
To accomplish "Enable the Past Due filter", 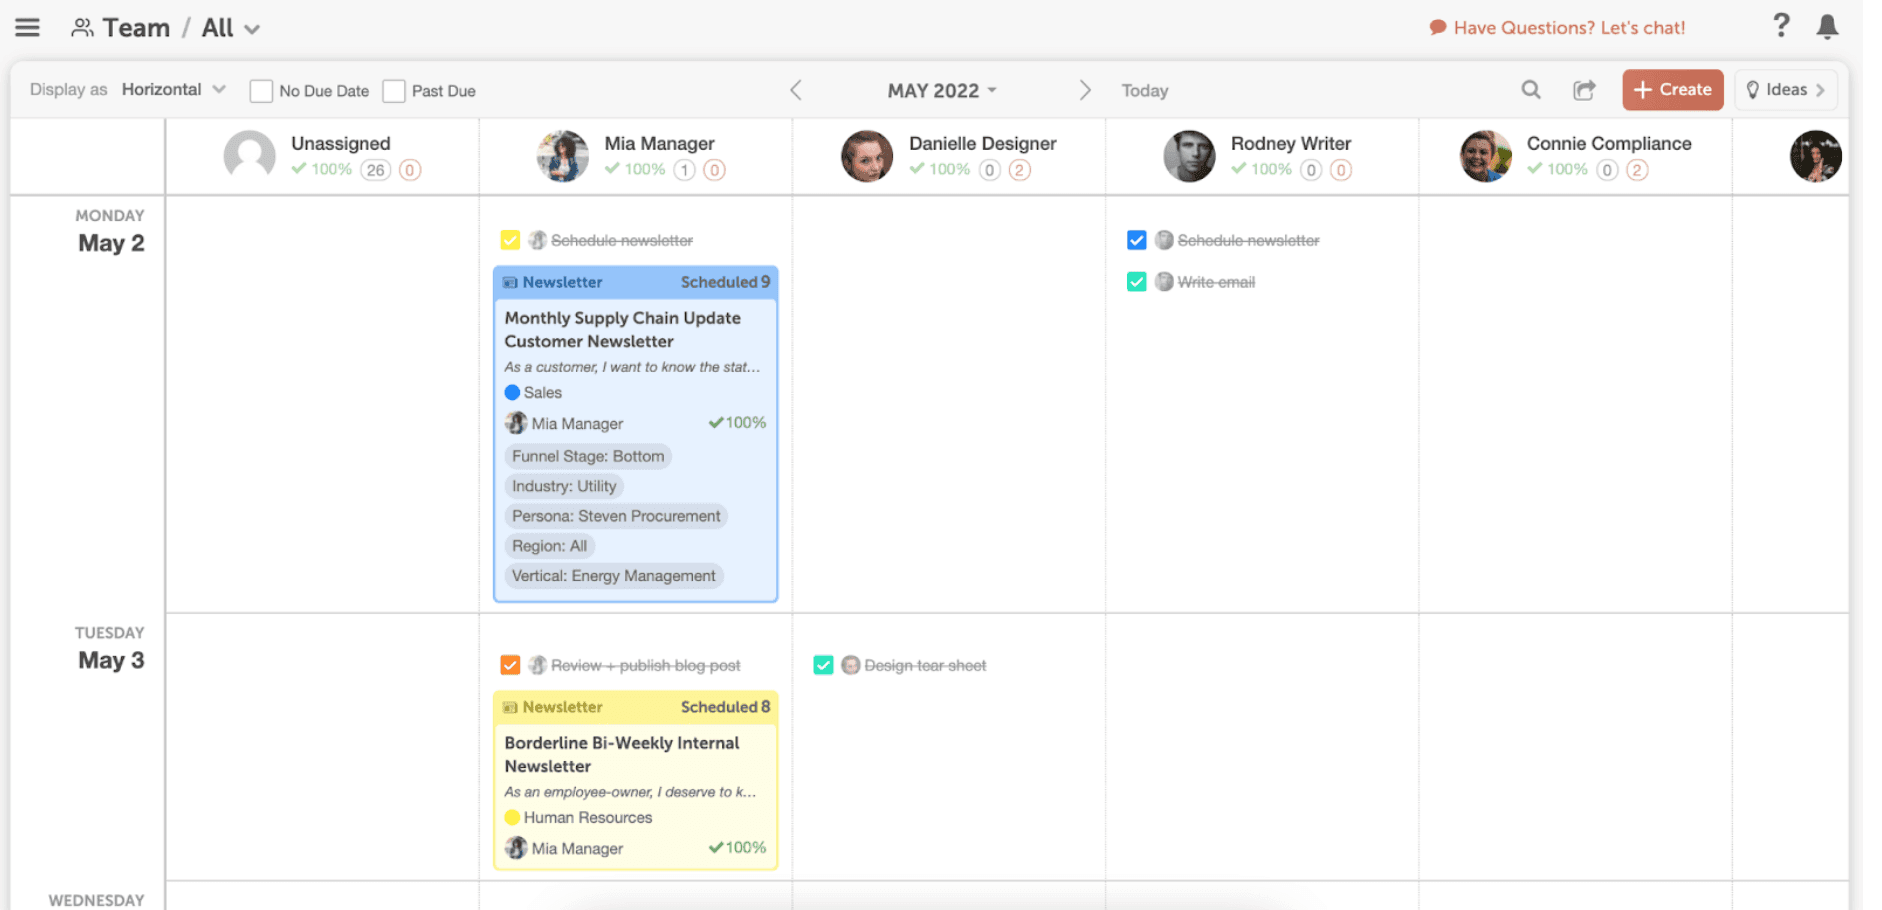I will 395,90.
